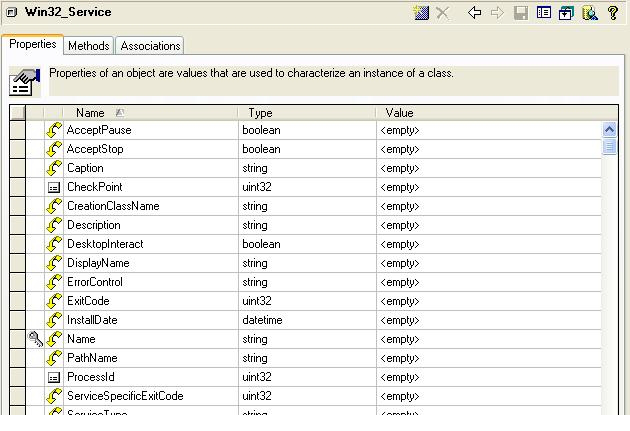The image size is (630, 431).
Task: Click the inherited arrow icon beside DisplayName
Action: [54, 263]
